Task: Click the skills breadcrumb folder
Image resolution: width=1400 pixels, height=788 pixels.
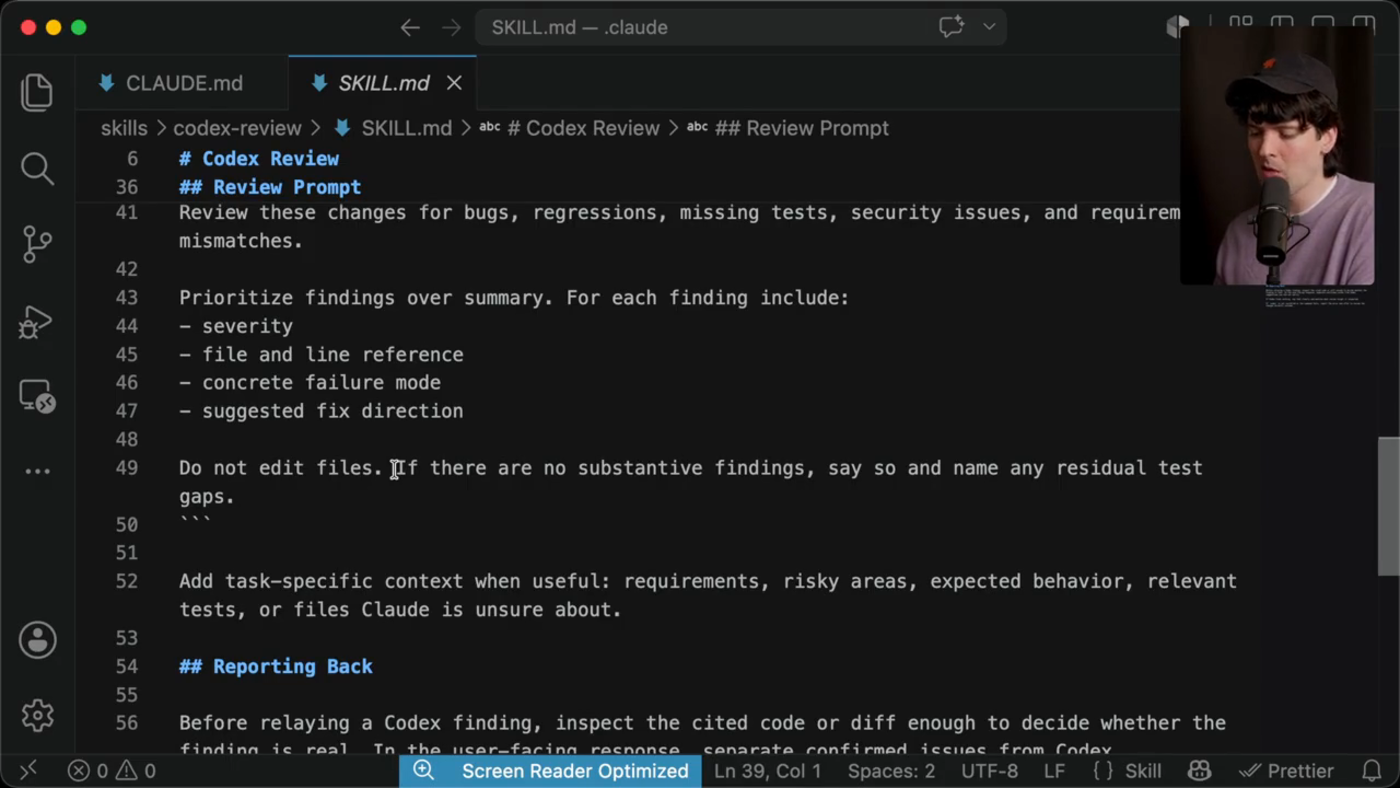Action: [124, 128]
